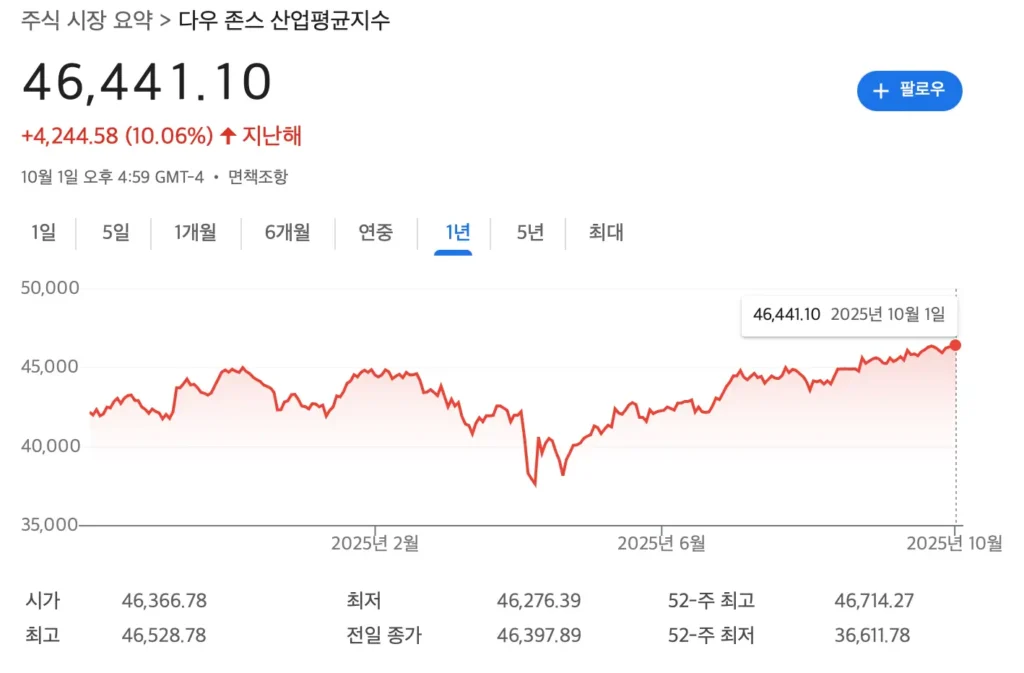
Task: Click the 다우 존스 산업평균지수 breadcrumb title
Action: tap(282, 18)
